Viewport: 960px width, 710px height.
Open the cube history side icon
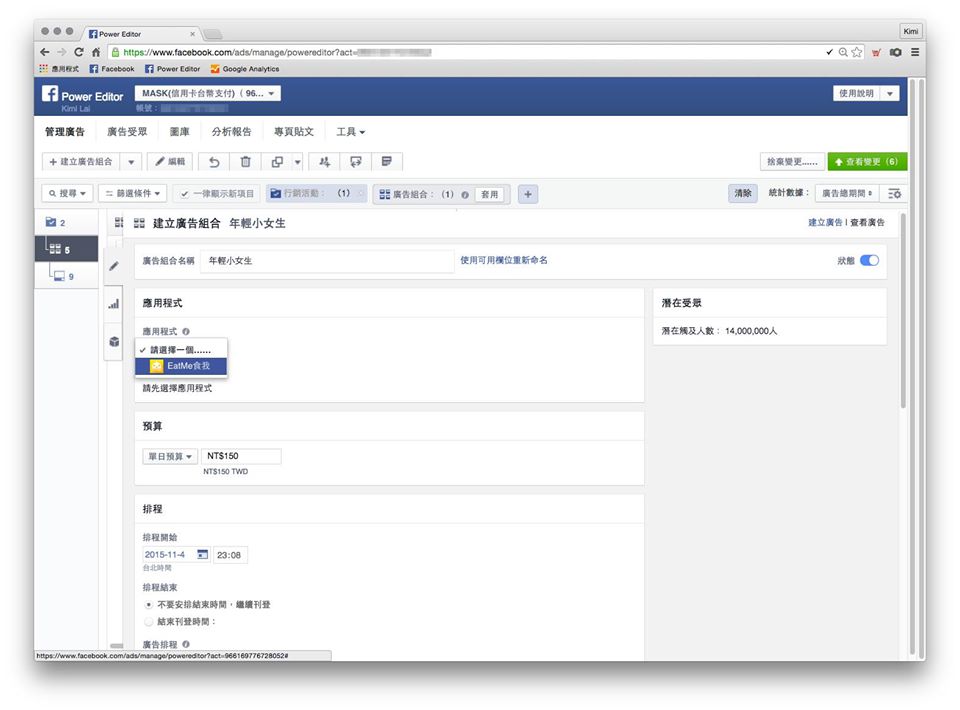point(114,342)
